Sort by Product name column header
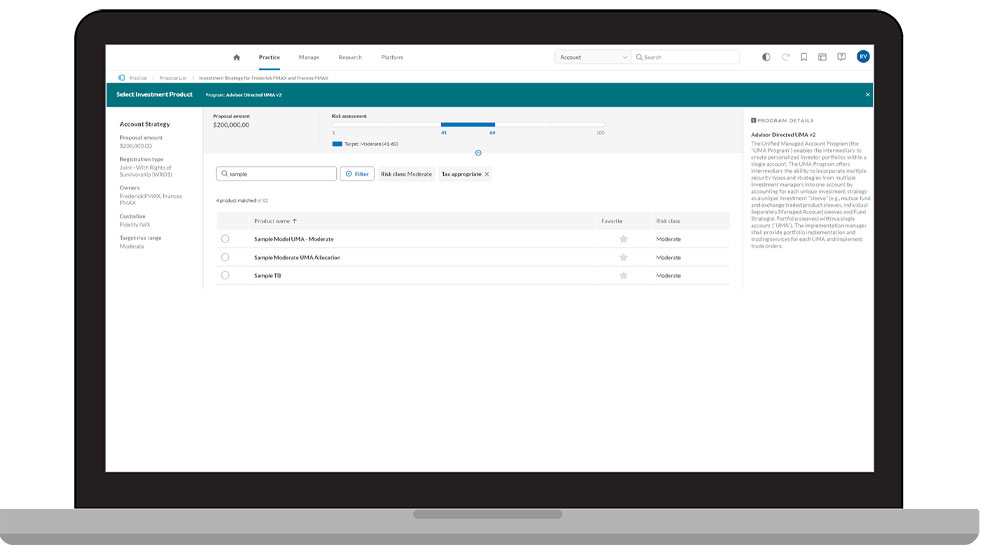This screenshot has width=981, height=545. click(x=275, y=220)
